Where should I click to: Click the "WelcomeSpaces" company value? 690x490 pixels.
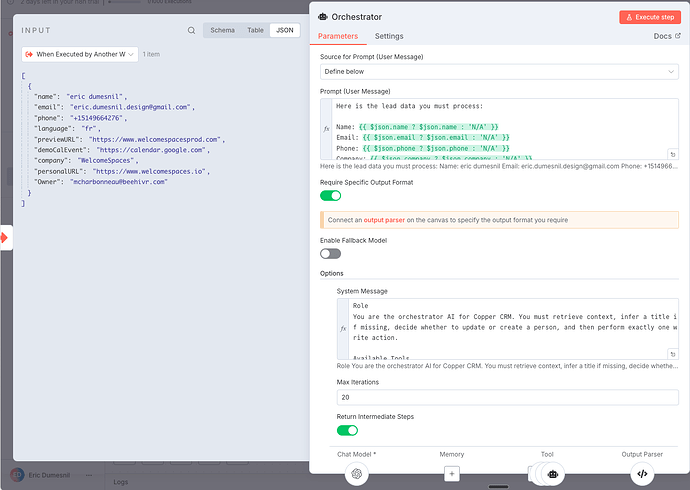click(x=106, y=161)
